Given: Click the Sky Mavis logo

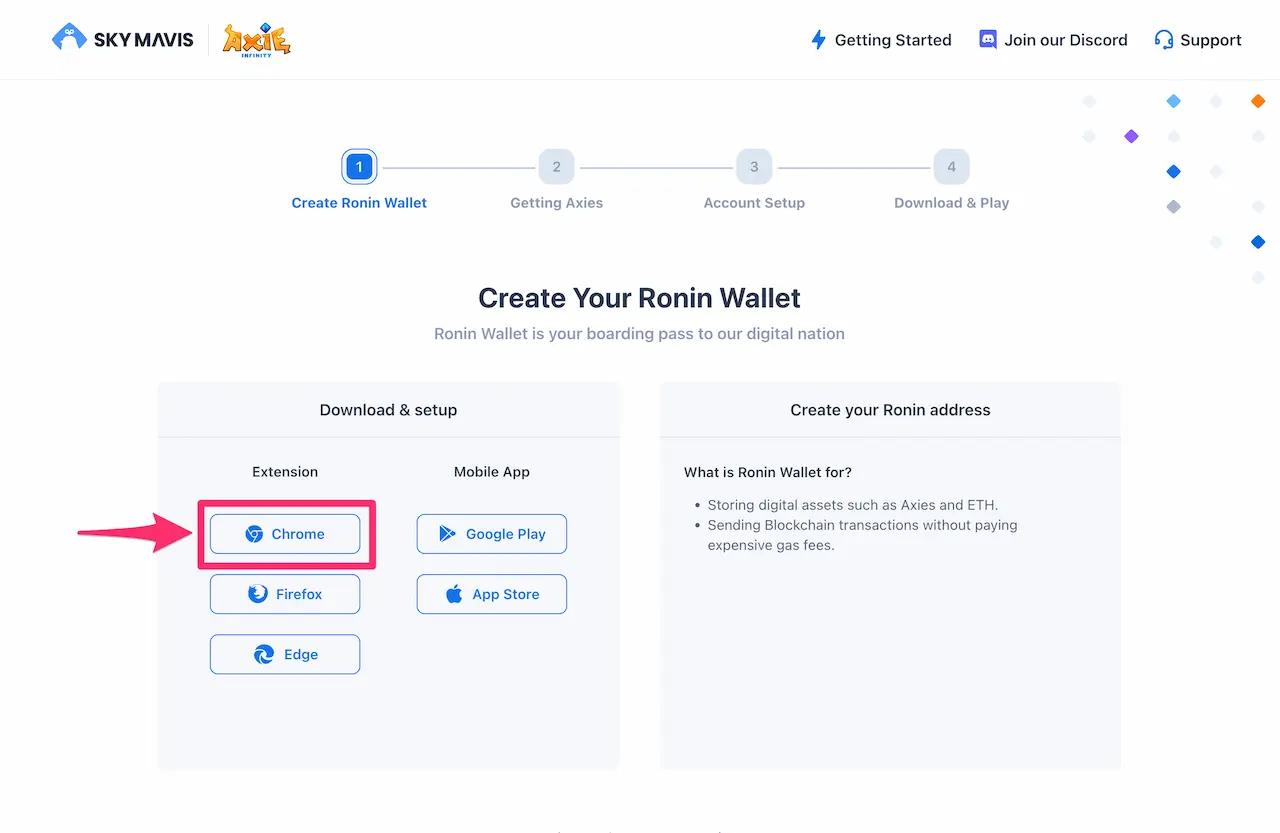Looking at the screenshot, I should [x=122, y=39].
